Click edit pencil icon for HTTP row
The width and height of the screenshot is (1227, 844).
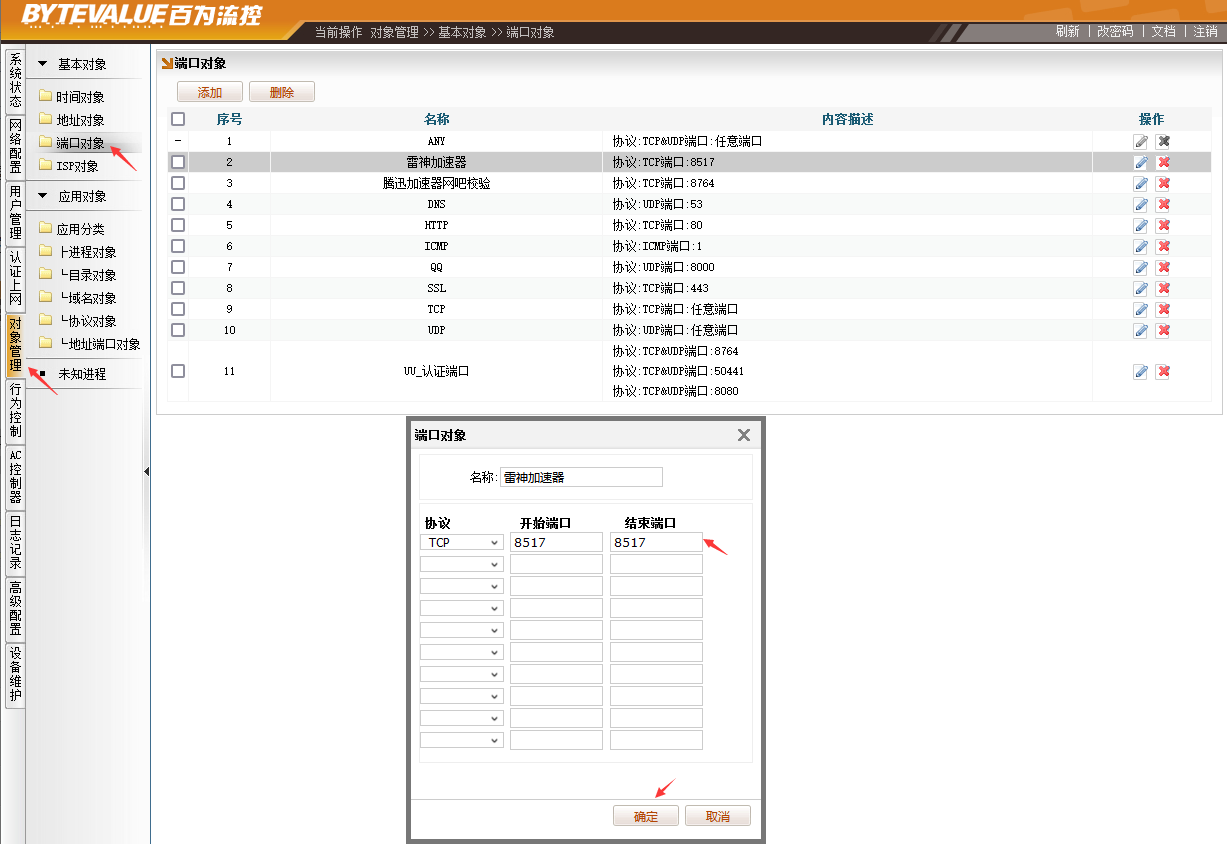click(1140, 225)
